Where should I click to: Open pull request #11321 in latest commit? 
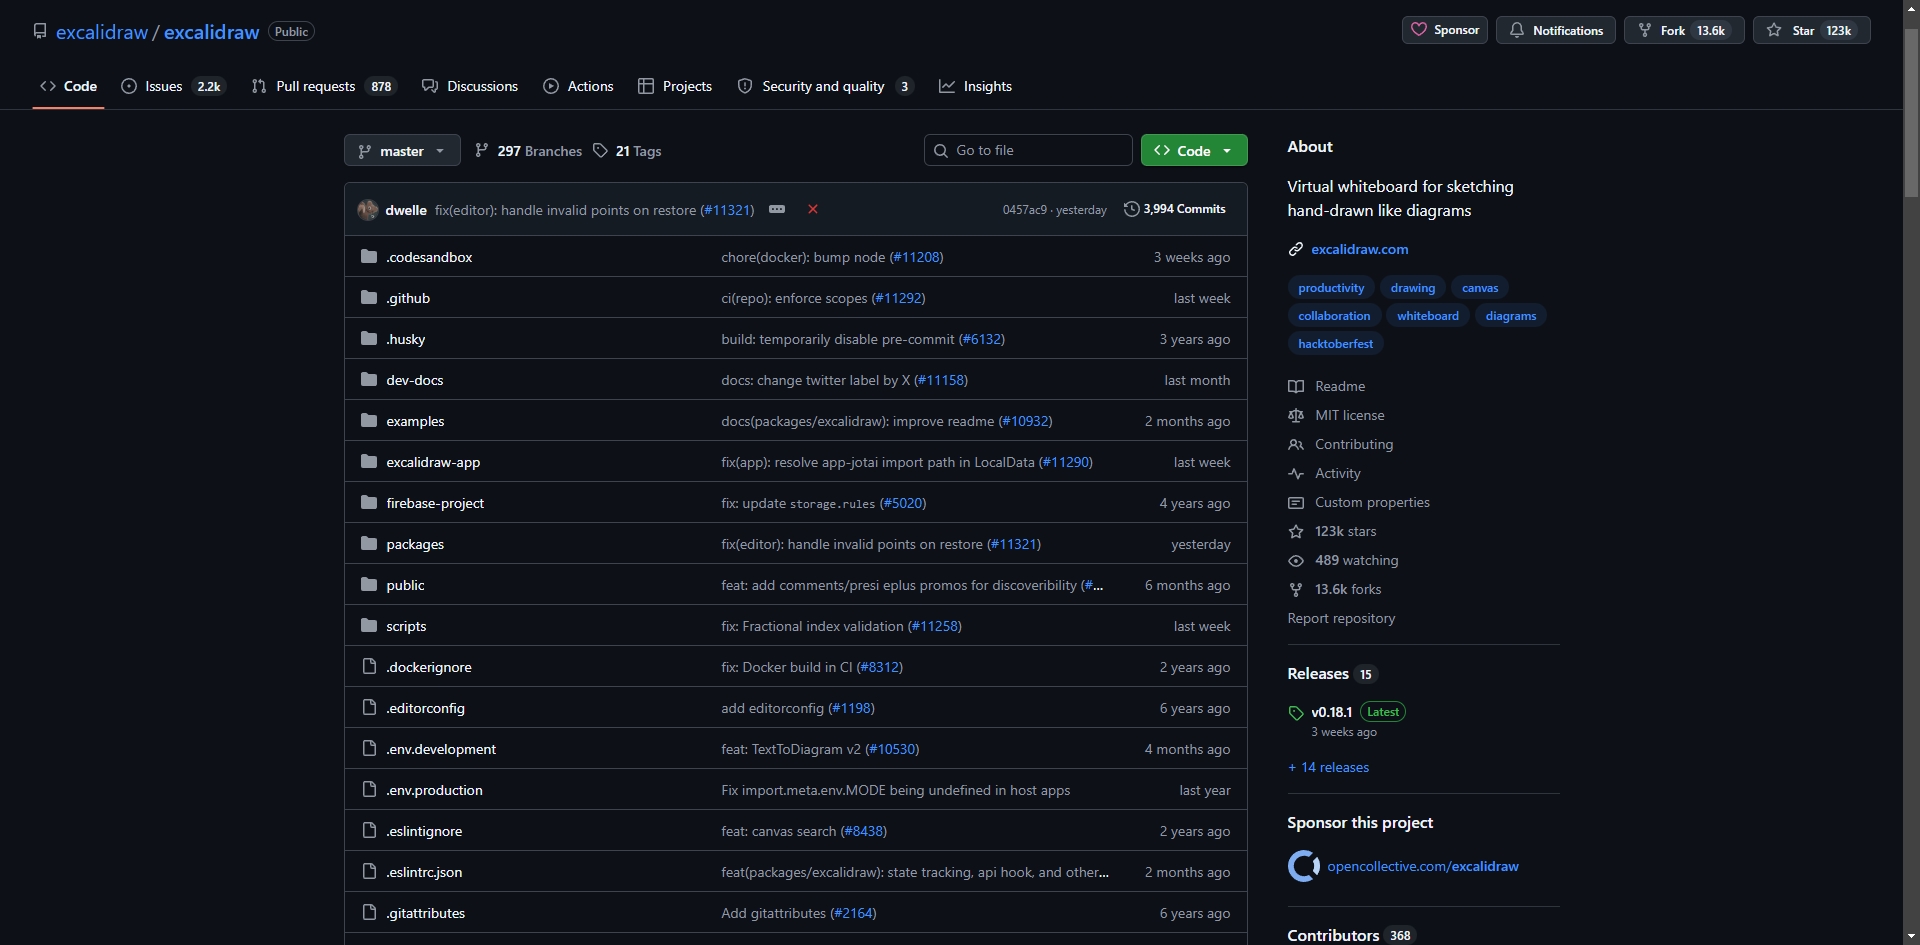tap(727, 210)
